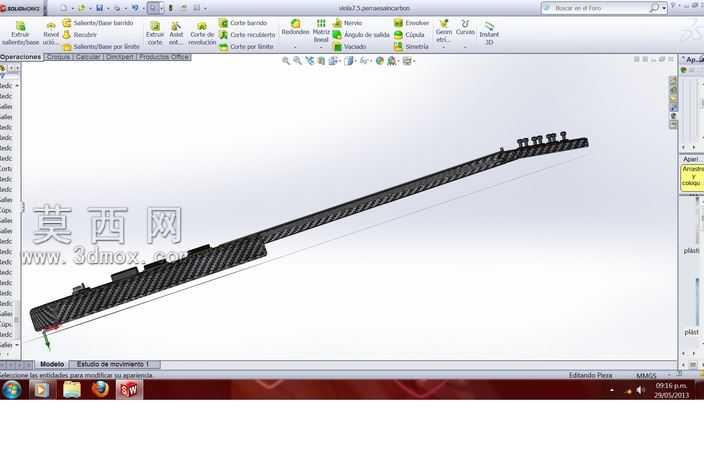Click the highlighted Select tool icon
The width and height of the screenshot is (704, 469).
click(153, 8)
